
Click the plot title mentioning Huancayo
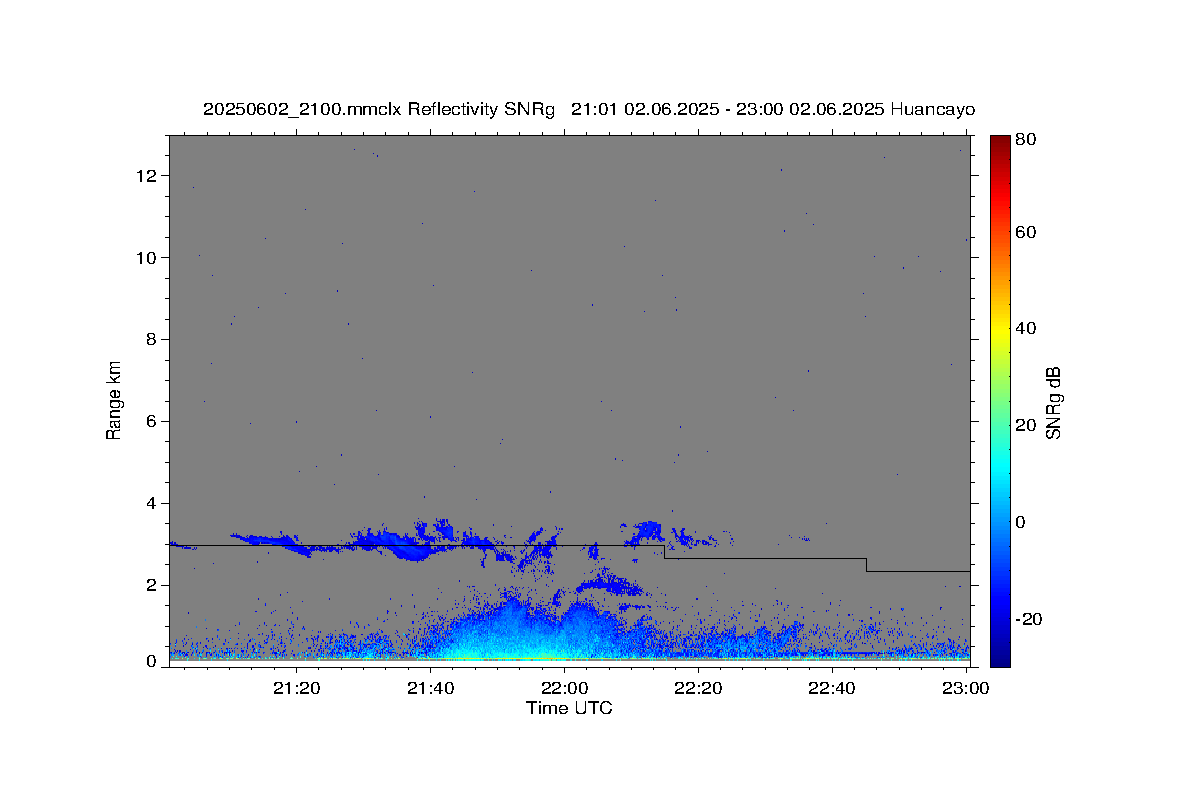tap(589, 109)
